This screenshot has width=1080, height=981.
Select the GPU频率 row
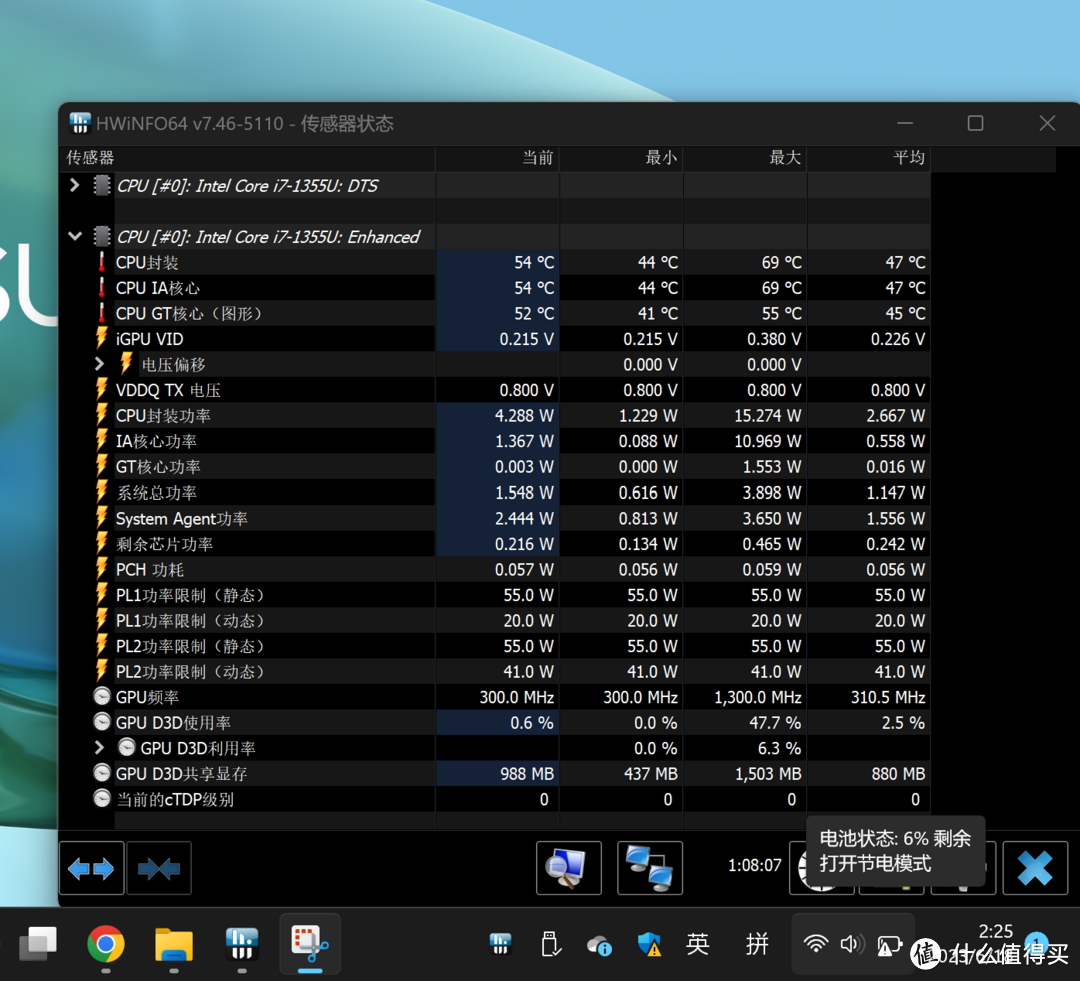pyautogui.click(x=495, y=696)
